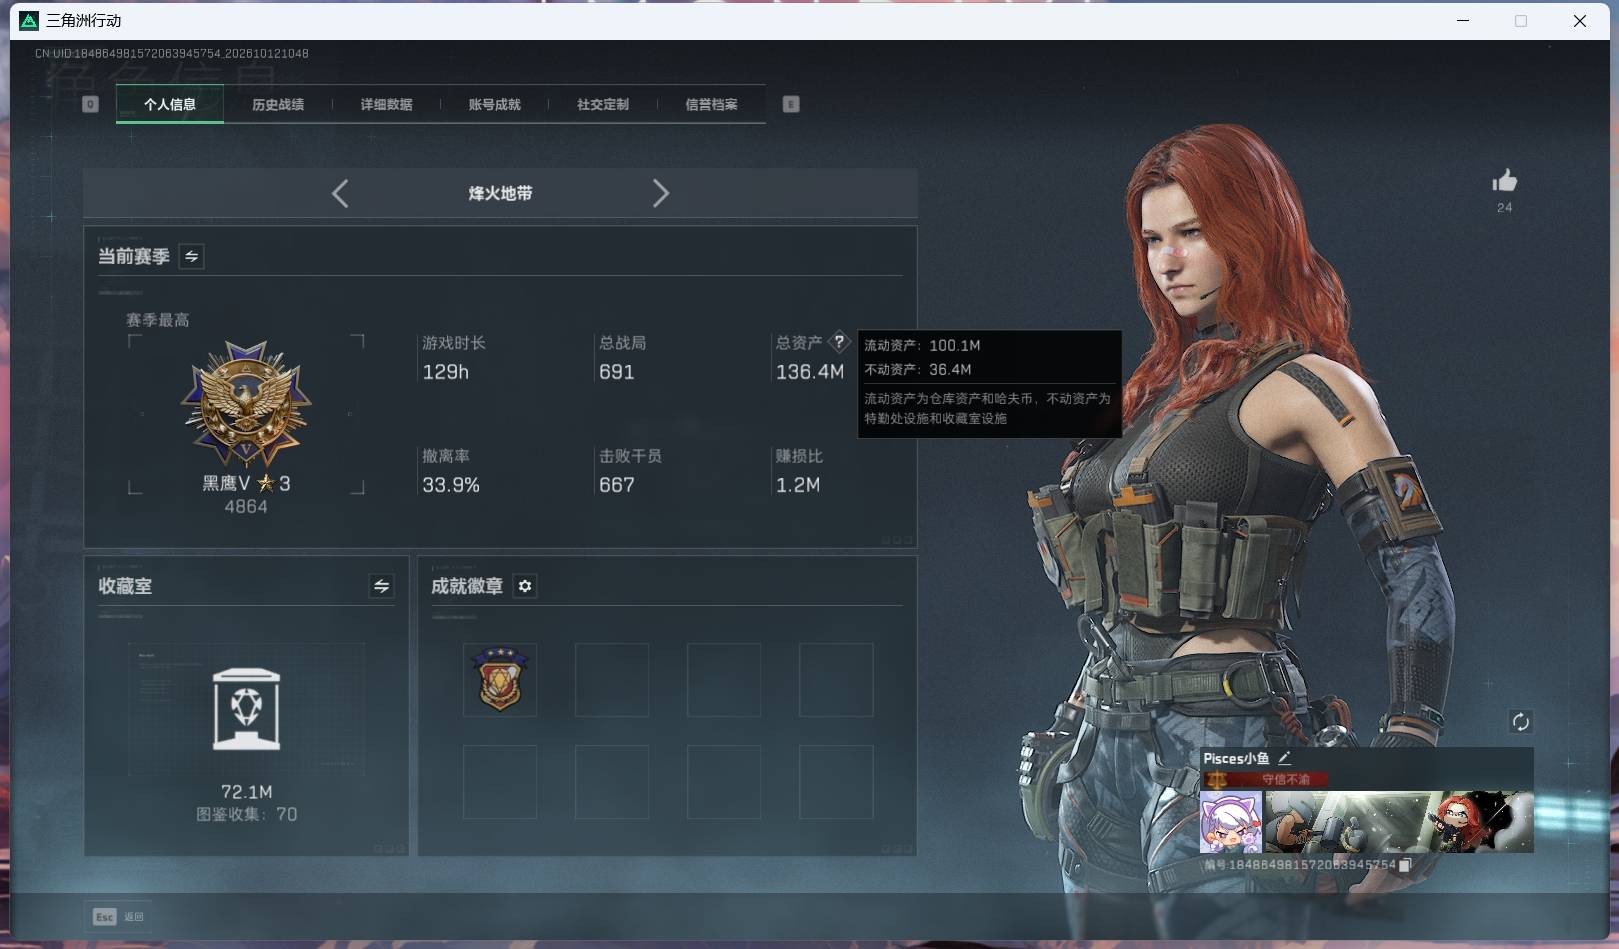
Task: Go to the 社交定制 tab
Action: (603, 104)
